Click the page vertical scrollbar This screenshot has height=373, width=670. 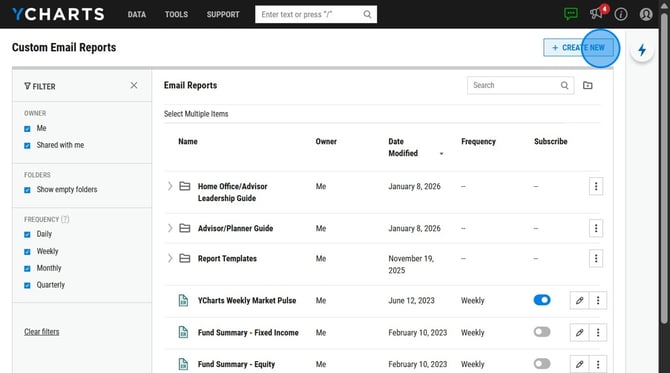(664, 169)
